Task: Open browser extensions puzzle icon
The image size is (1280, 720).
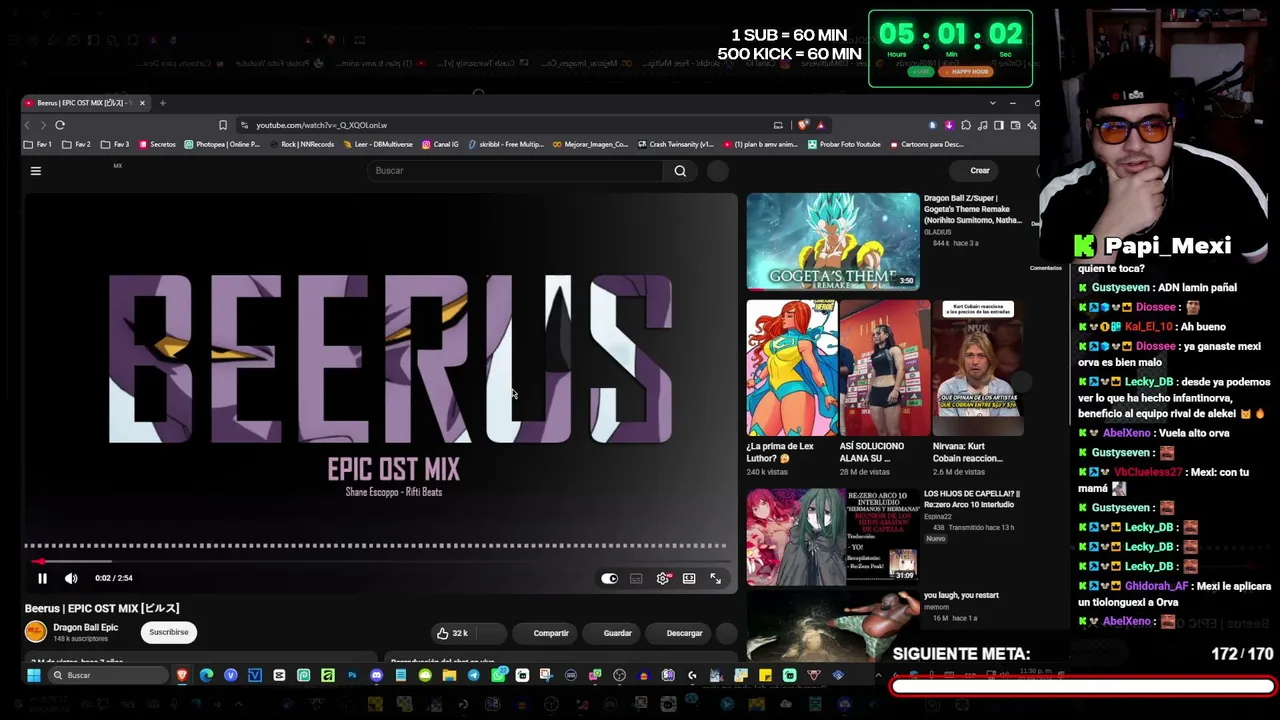Action: (965, 125)
